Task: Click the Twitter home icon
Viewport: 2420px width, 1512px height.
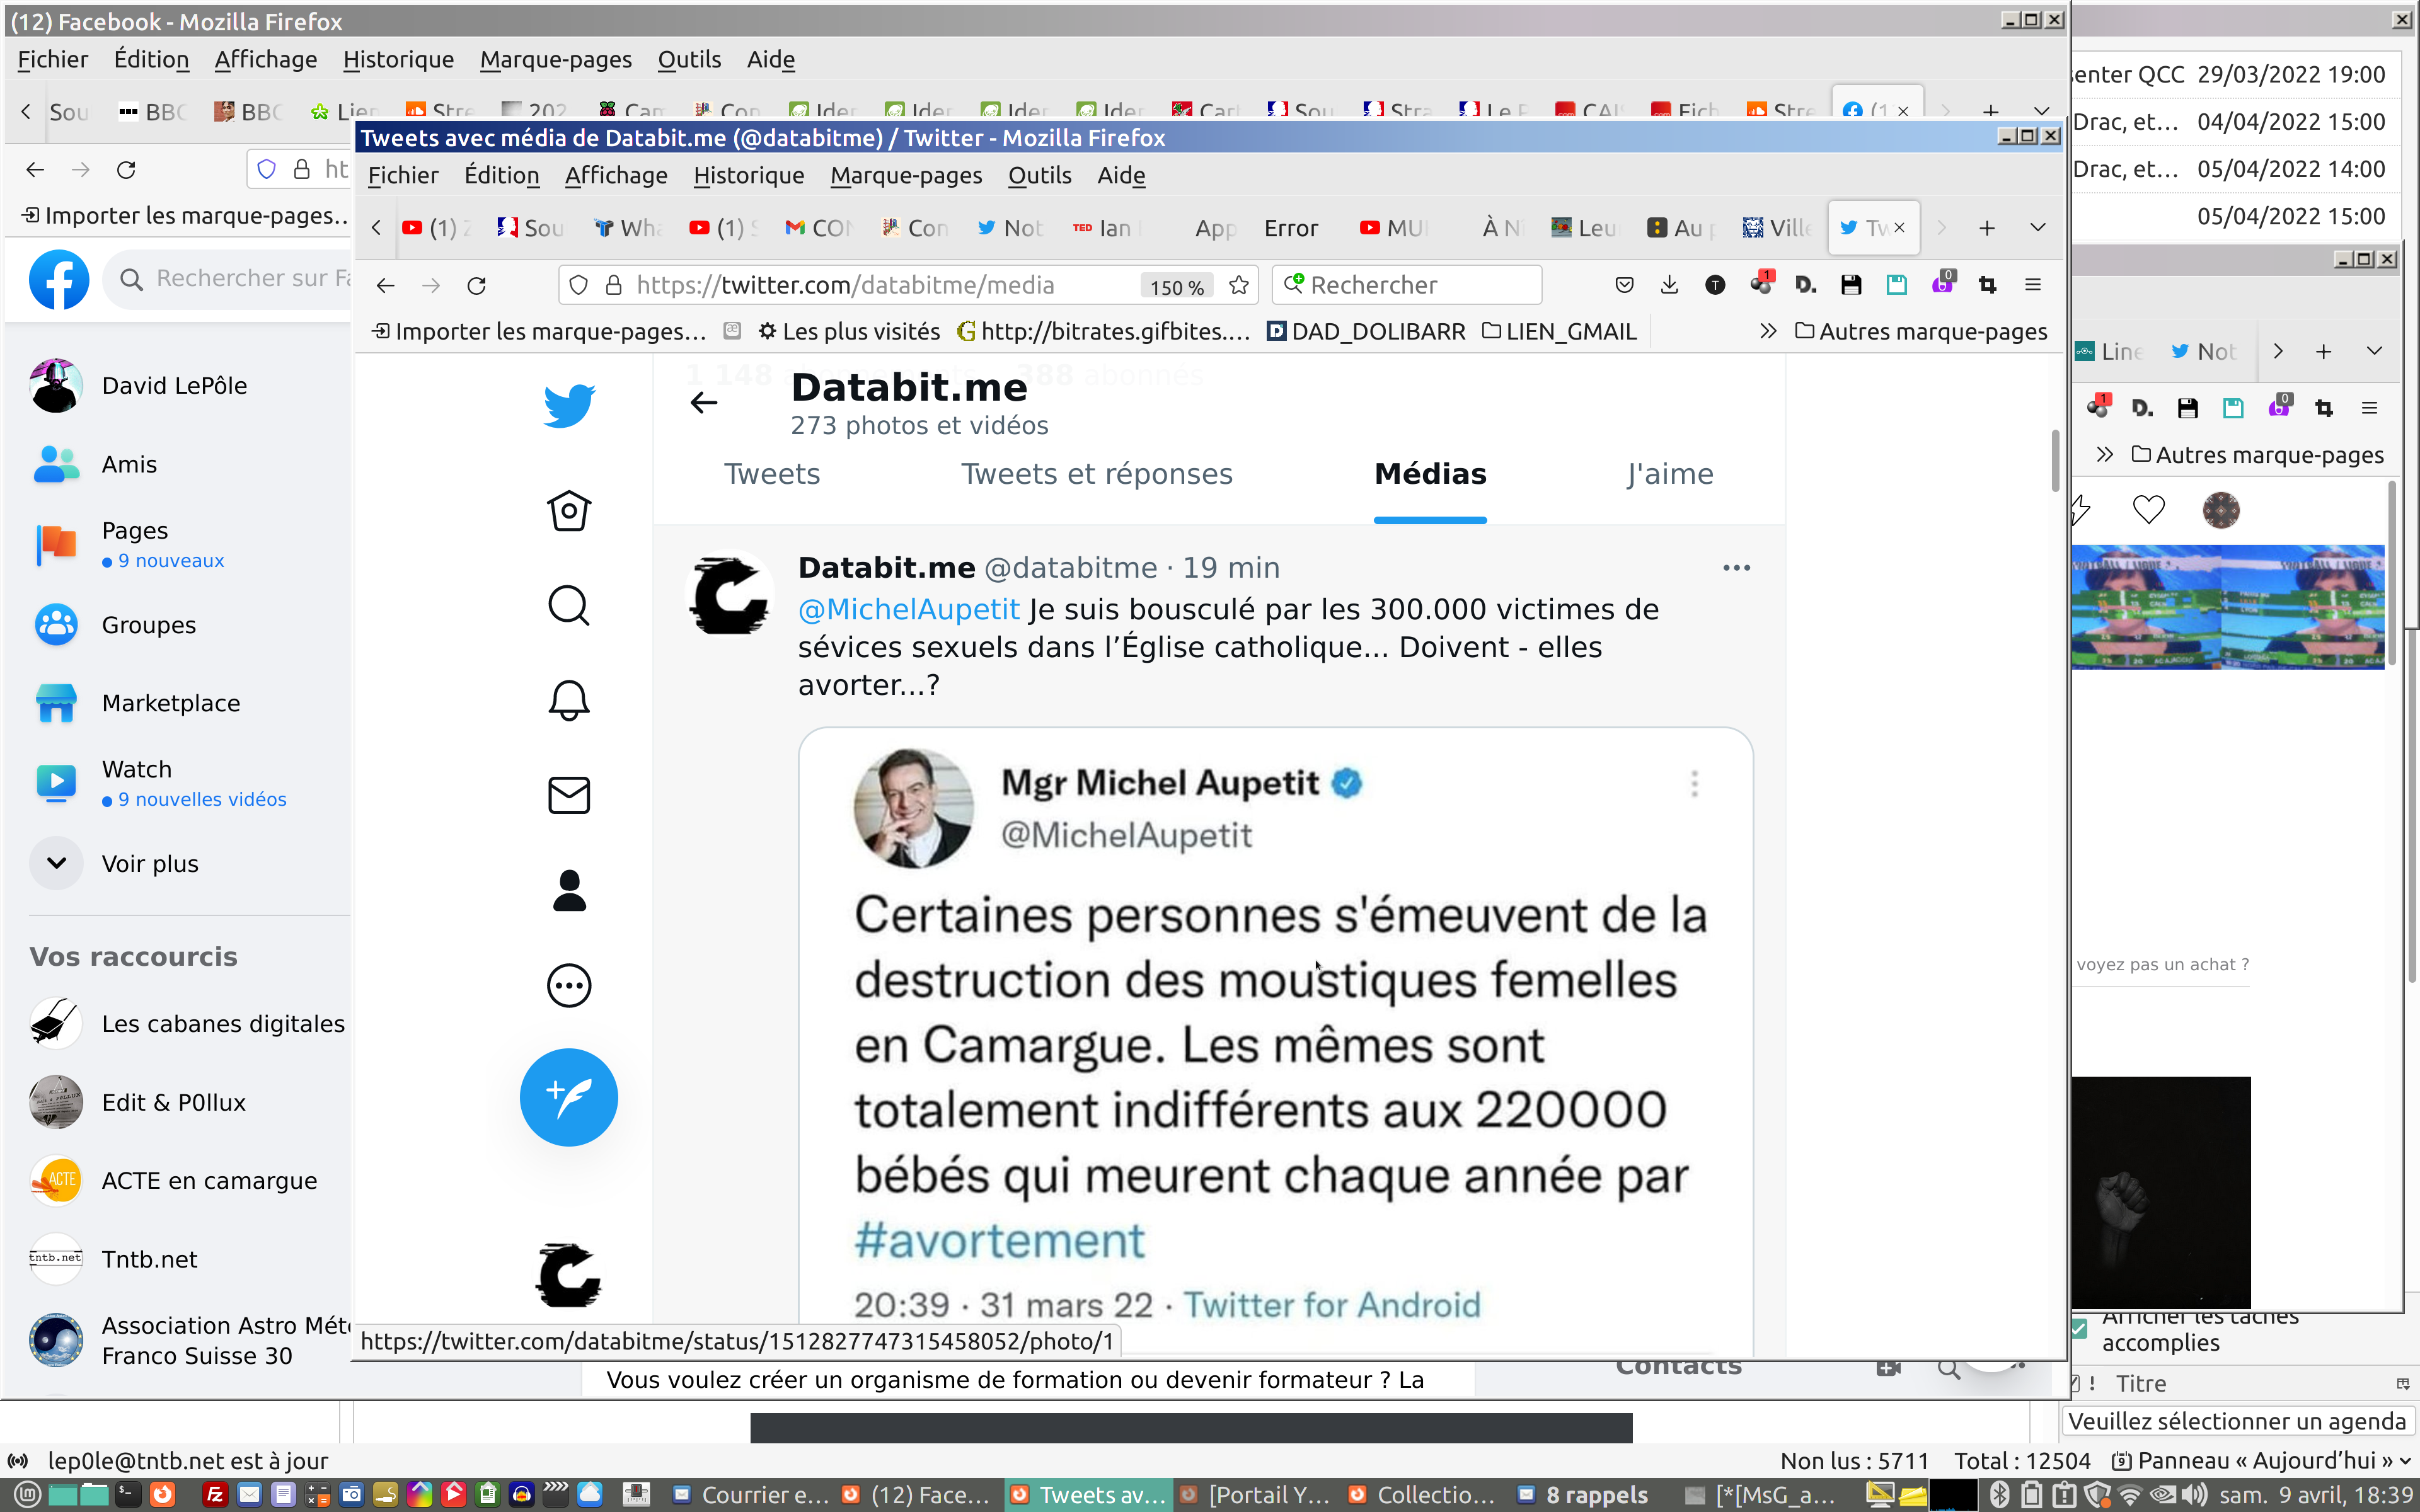Action: pos(569,511)
